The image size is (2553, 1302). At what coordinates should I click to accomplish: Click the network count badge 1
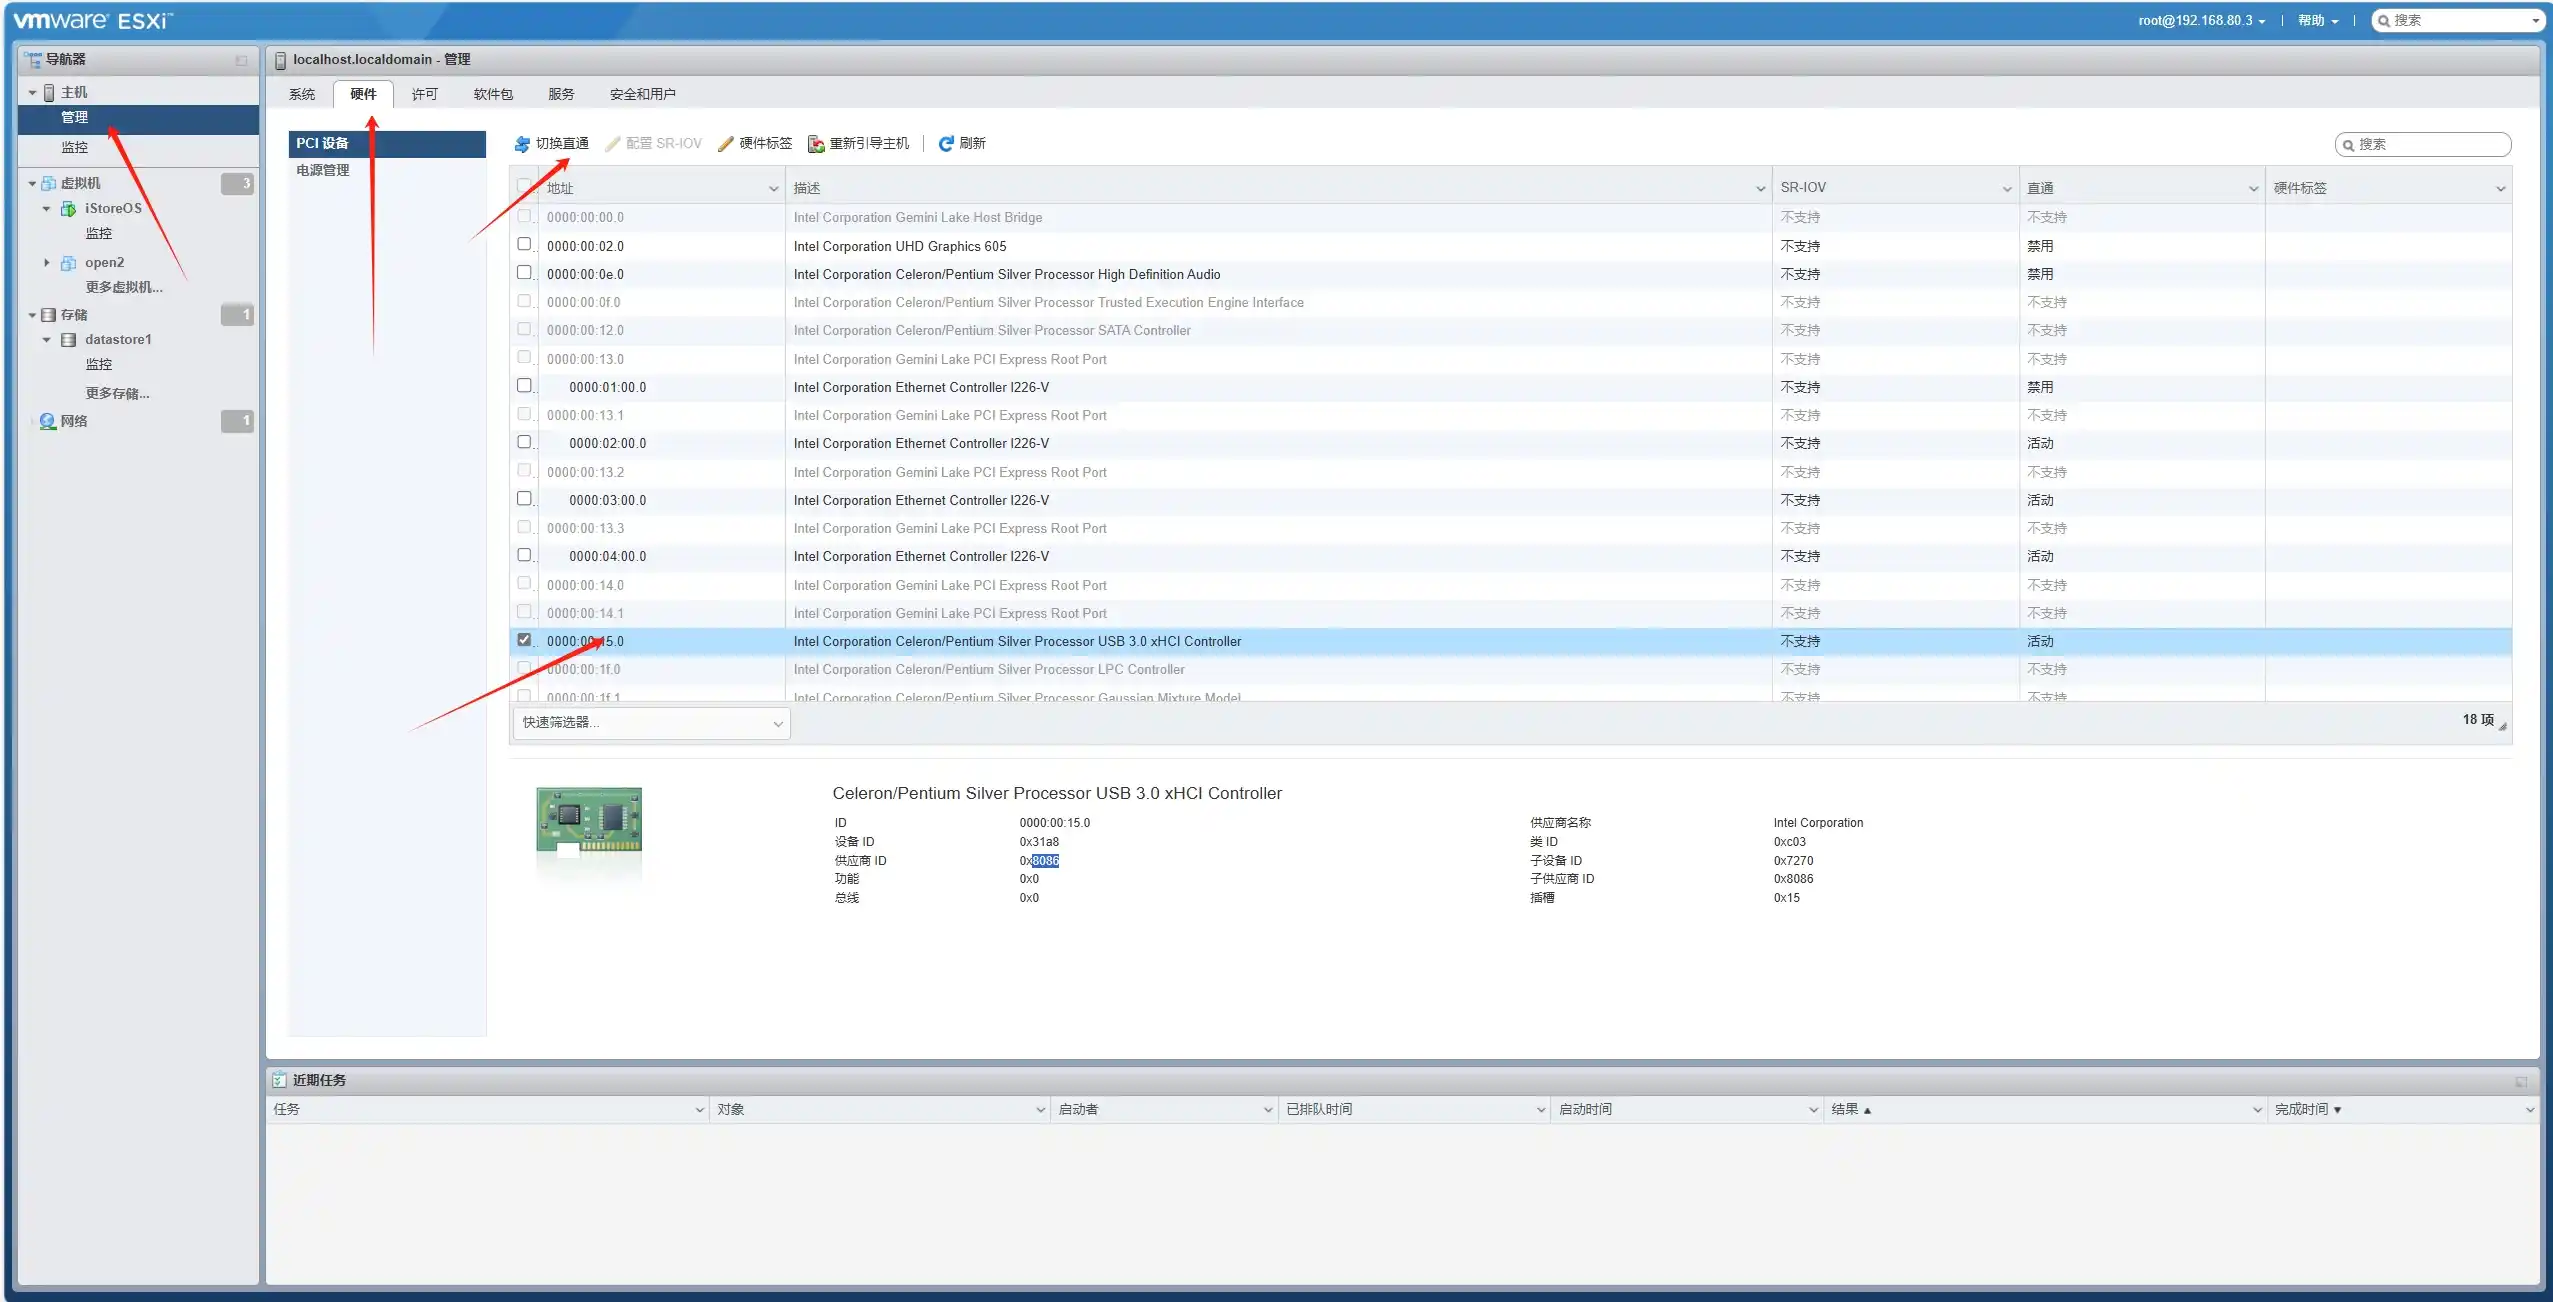click(237, 421)
